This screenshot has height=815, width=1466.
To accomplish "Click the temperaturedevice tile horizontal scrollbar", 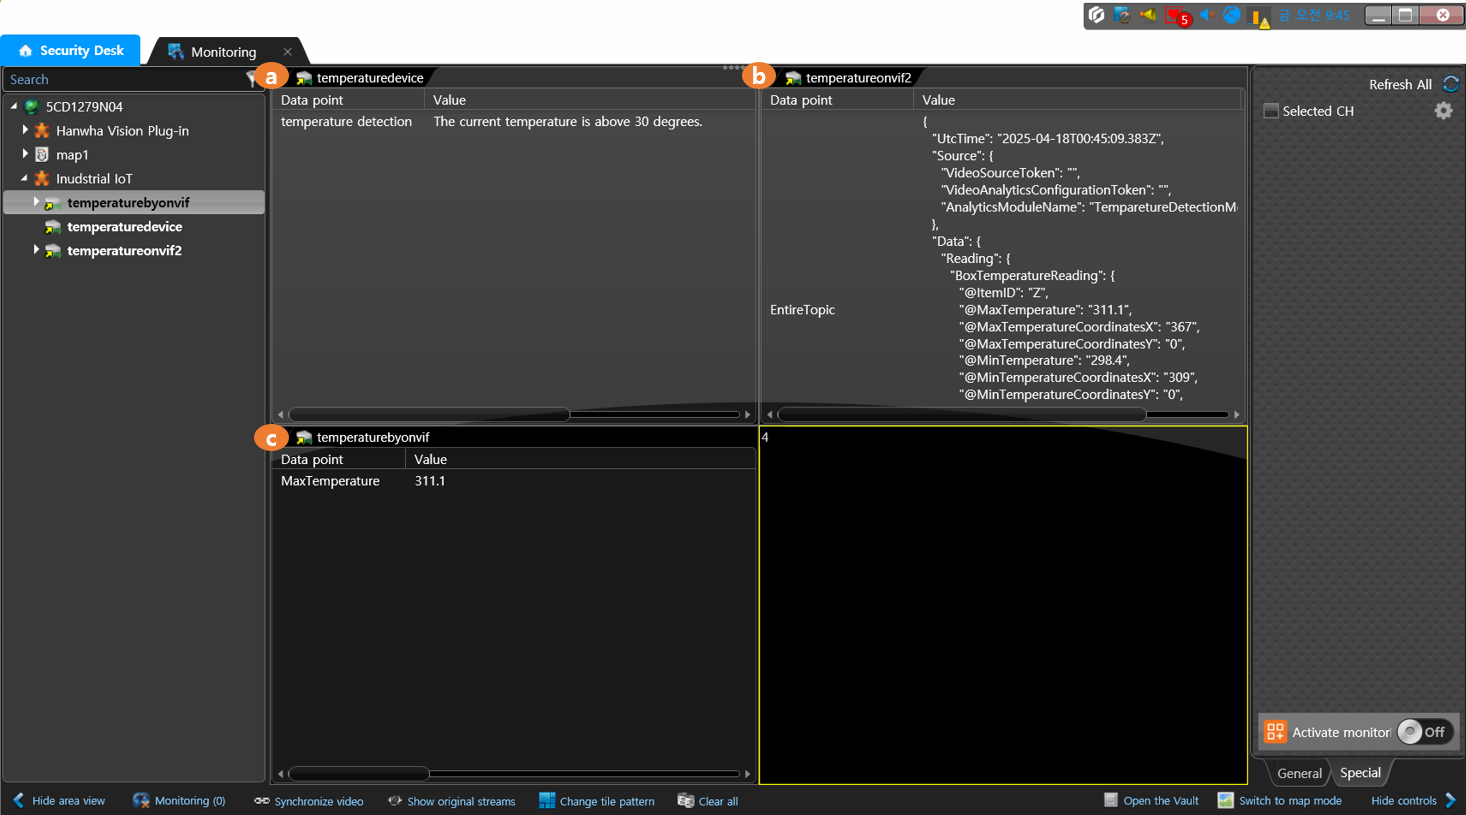I will click(430, 414).
